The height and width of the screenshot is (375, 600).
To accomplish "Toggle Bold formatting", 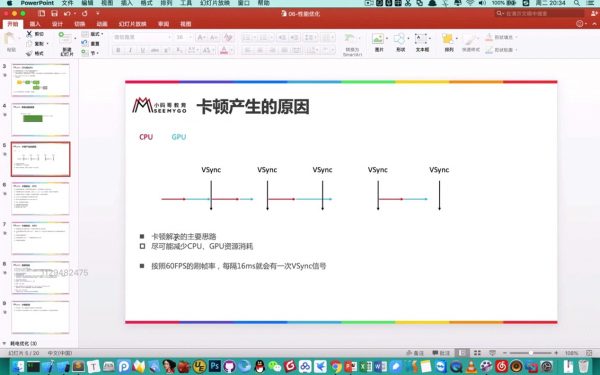I will point(118,50).
